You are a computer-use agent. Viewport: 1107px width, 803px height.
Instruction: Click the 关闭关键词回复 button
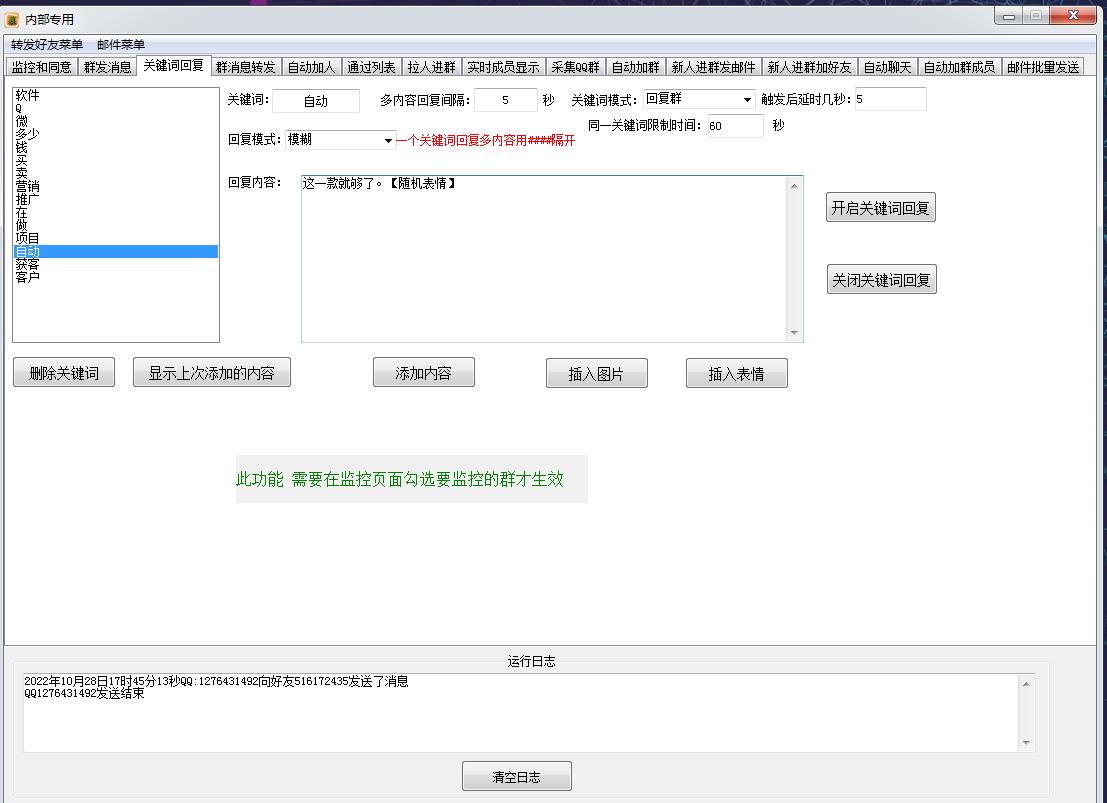pos(881,280)
